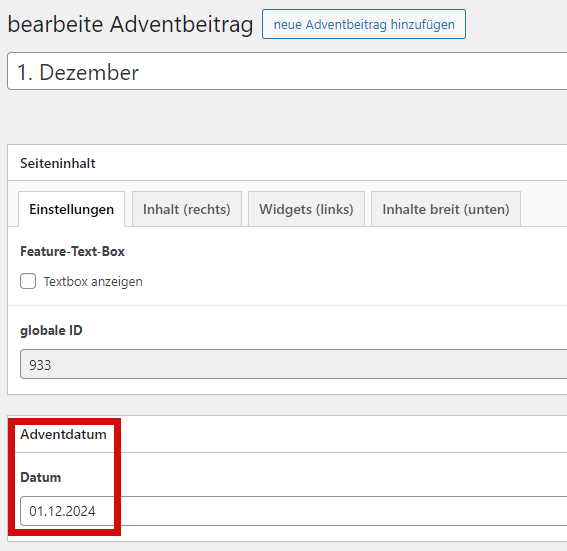
Task: Select the '933' value text
Action: click(x=40, y=365)
